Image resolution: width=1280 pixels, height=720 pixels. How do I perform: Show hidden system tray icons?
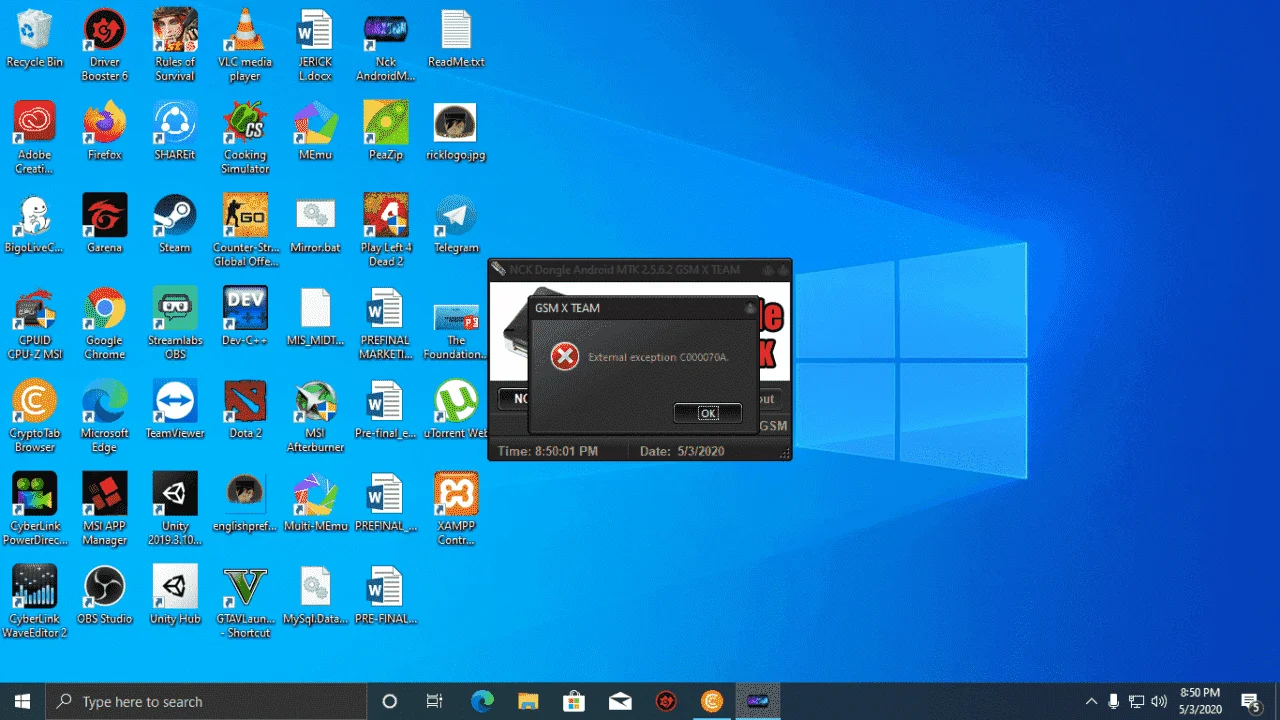(1091, 701)
